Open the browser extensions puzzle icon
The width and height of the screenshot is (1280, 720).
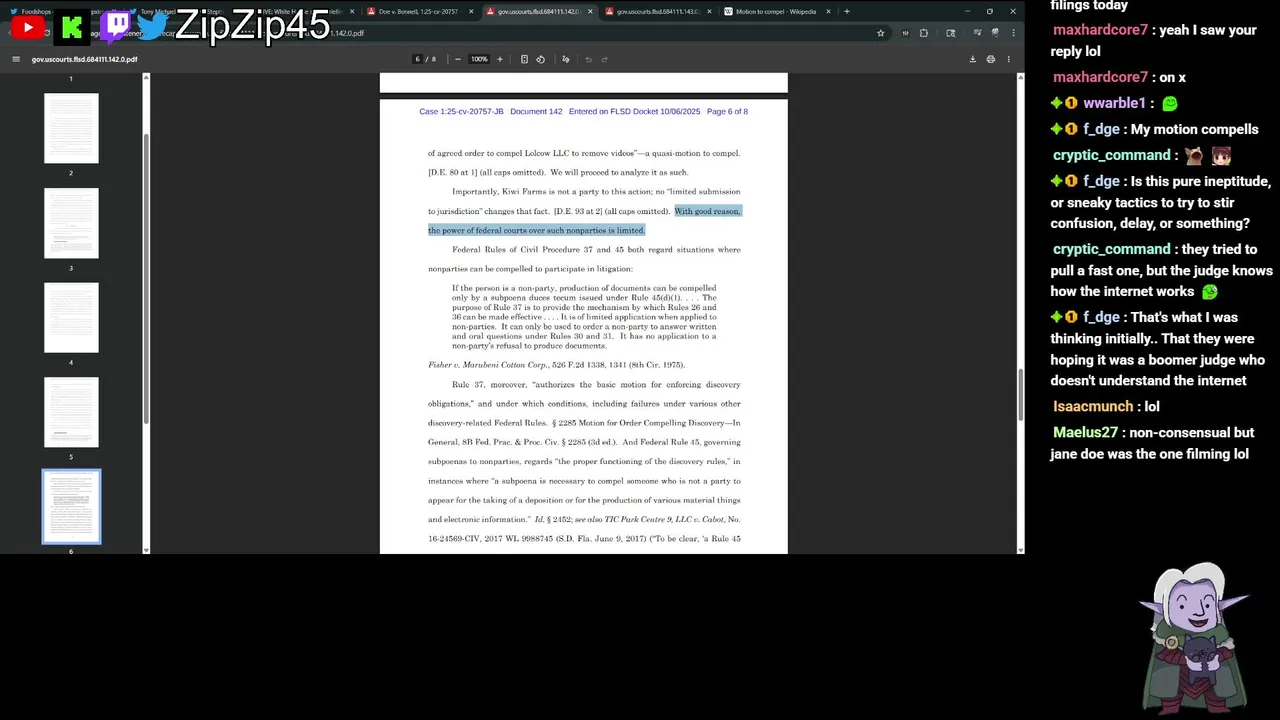point(924,33)
